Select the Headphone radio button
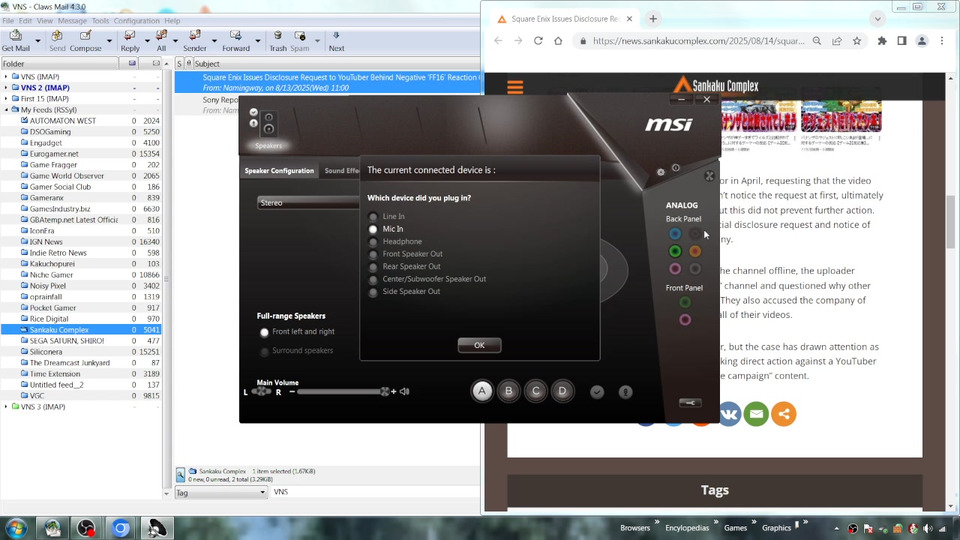The height and width of the screenshot is (540, 960). [x=373, y=242]
